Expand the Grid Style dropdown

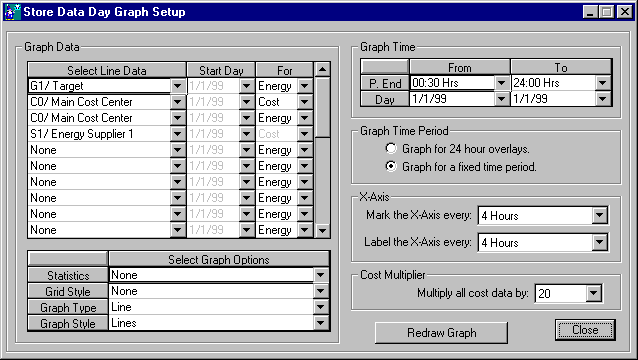321,291
